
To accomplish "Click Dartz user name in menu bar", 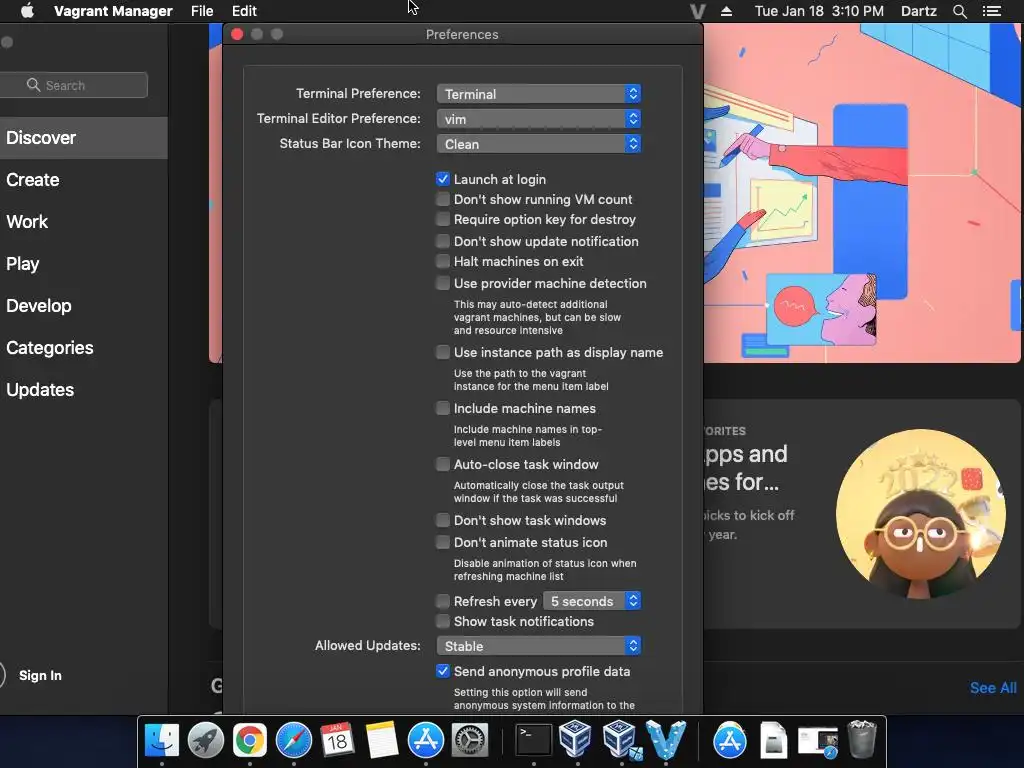I will tap(918, 11).
